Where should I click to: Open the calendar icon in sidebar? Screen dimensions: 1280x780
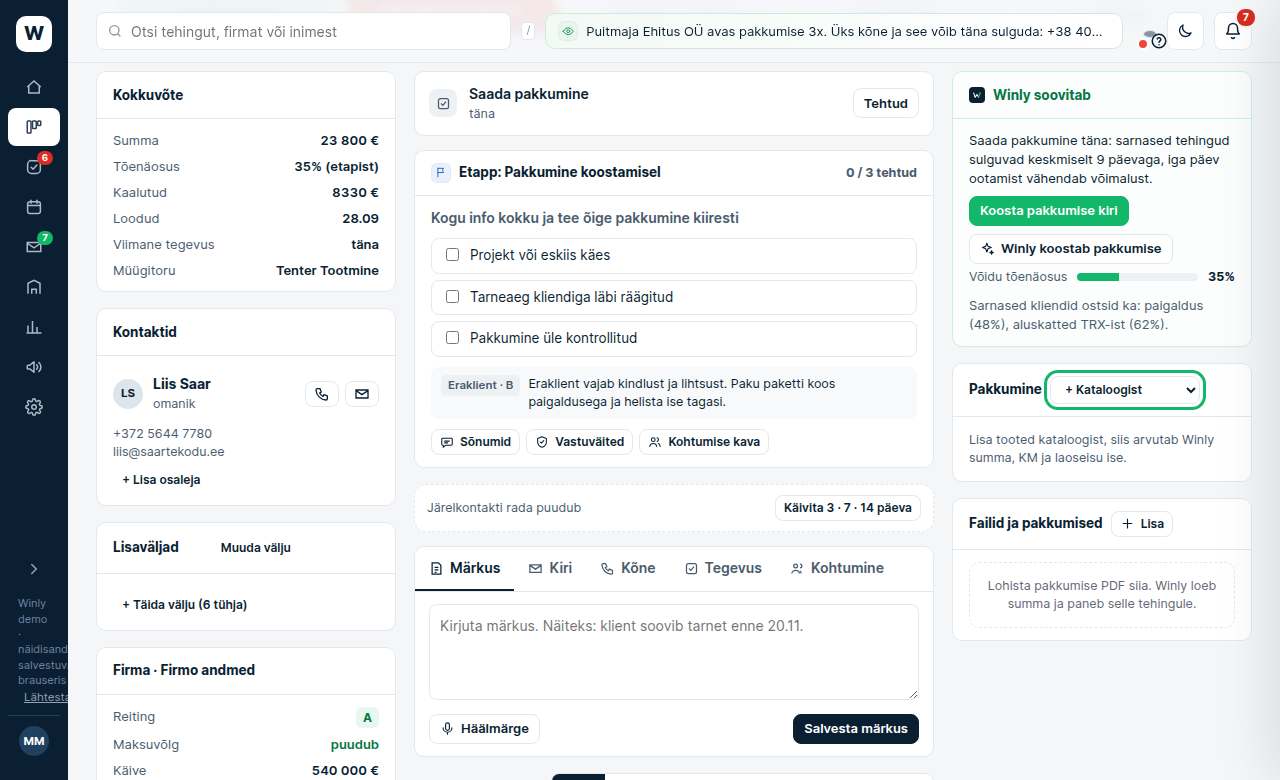34,207
